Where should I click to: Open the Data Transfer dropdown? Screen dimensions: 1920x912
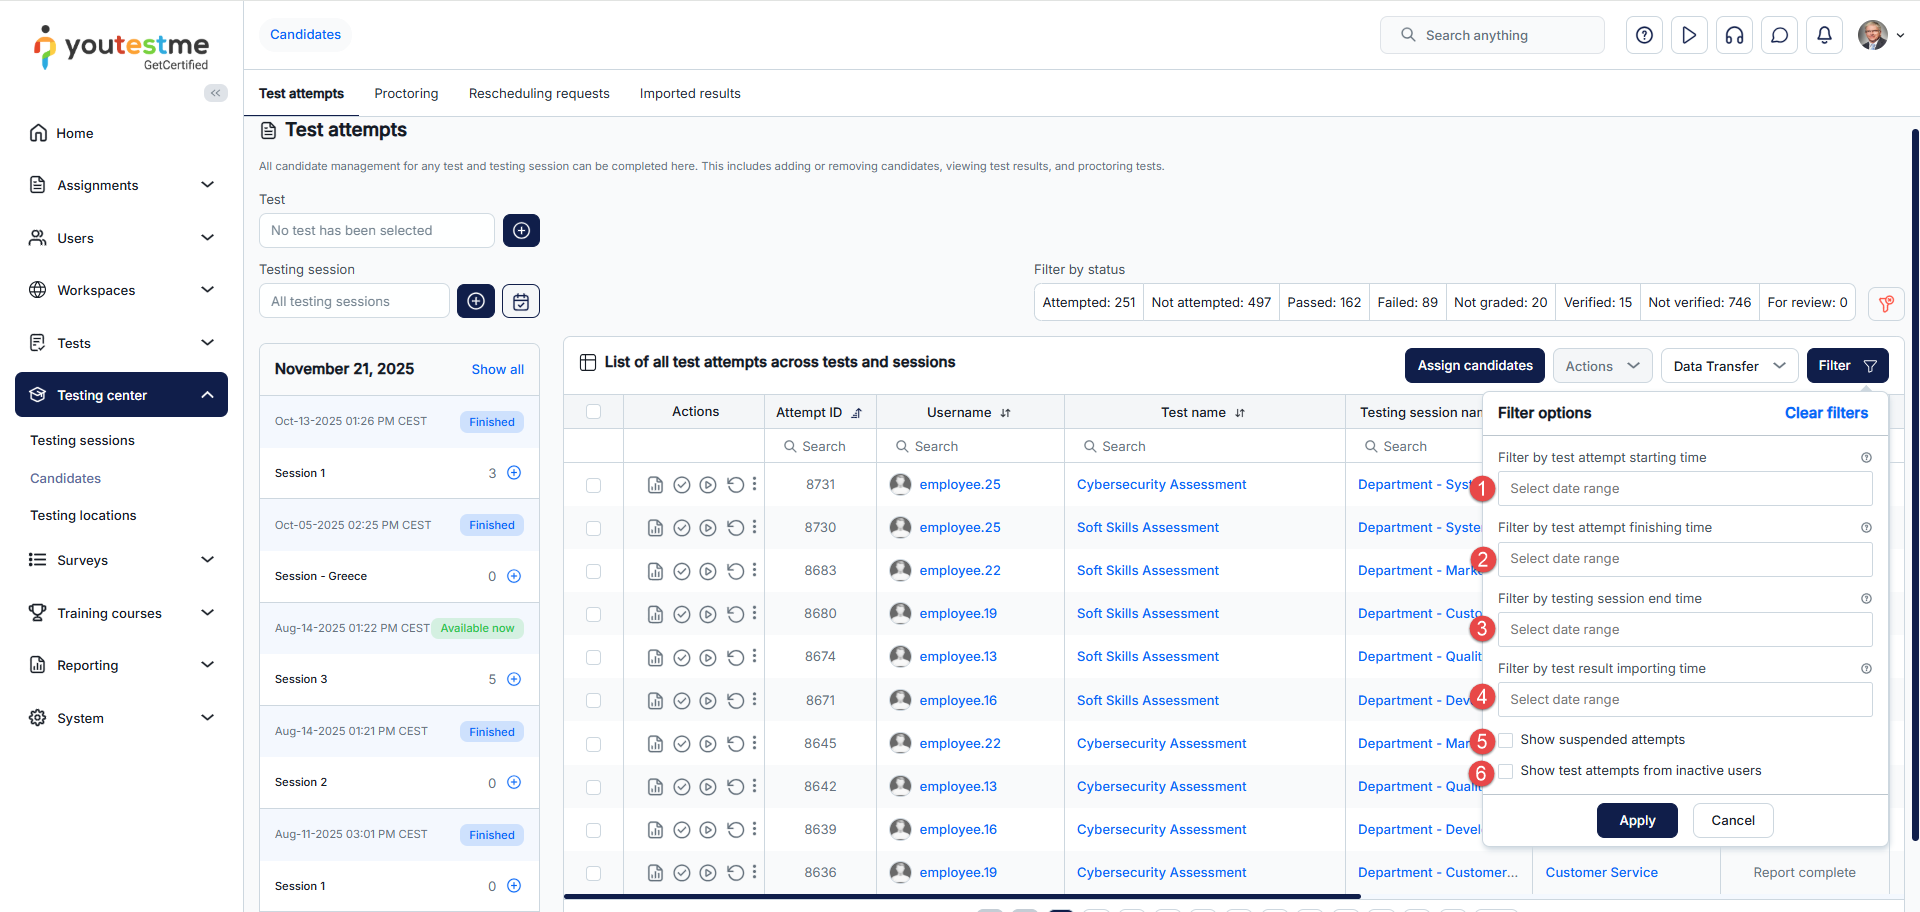[x=1728, y=366]
